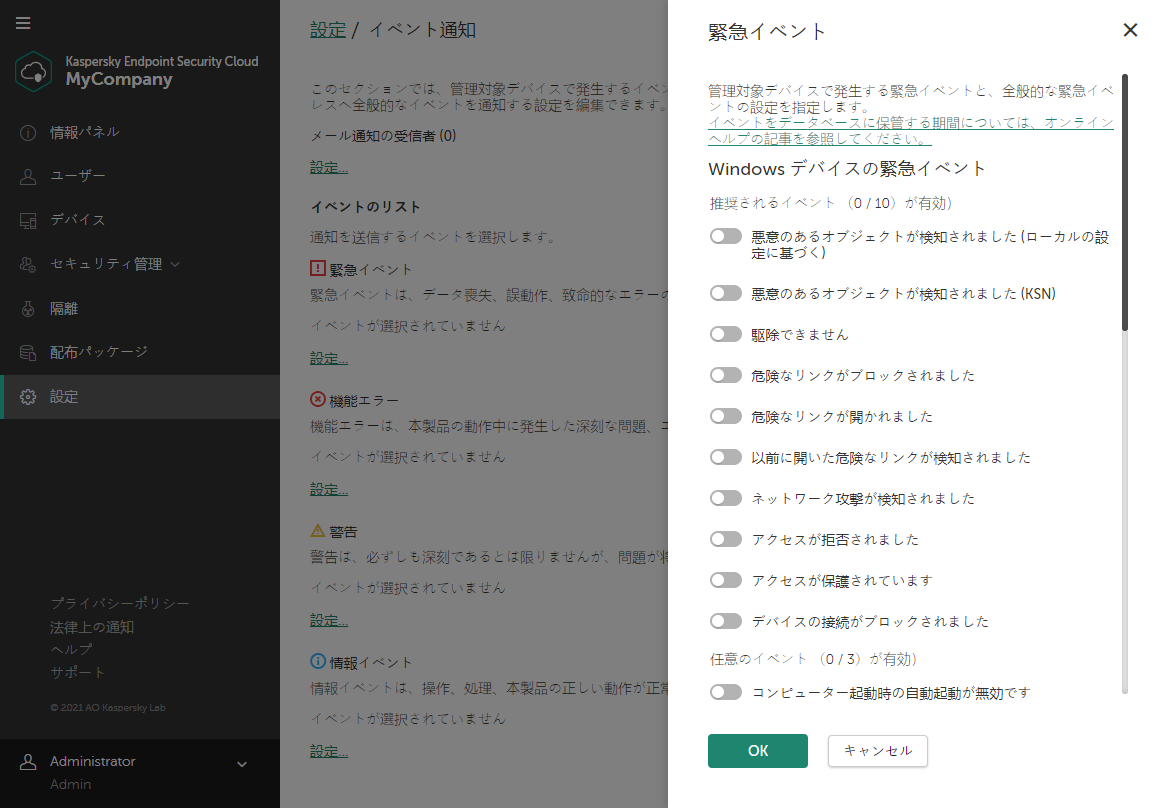
Task: Close the 緊急イベント panel
Action: point(1130,30)
